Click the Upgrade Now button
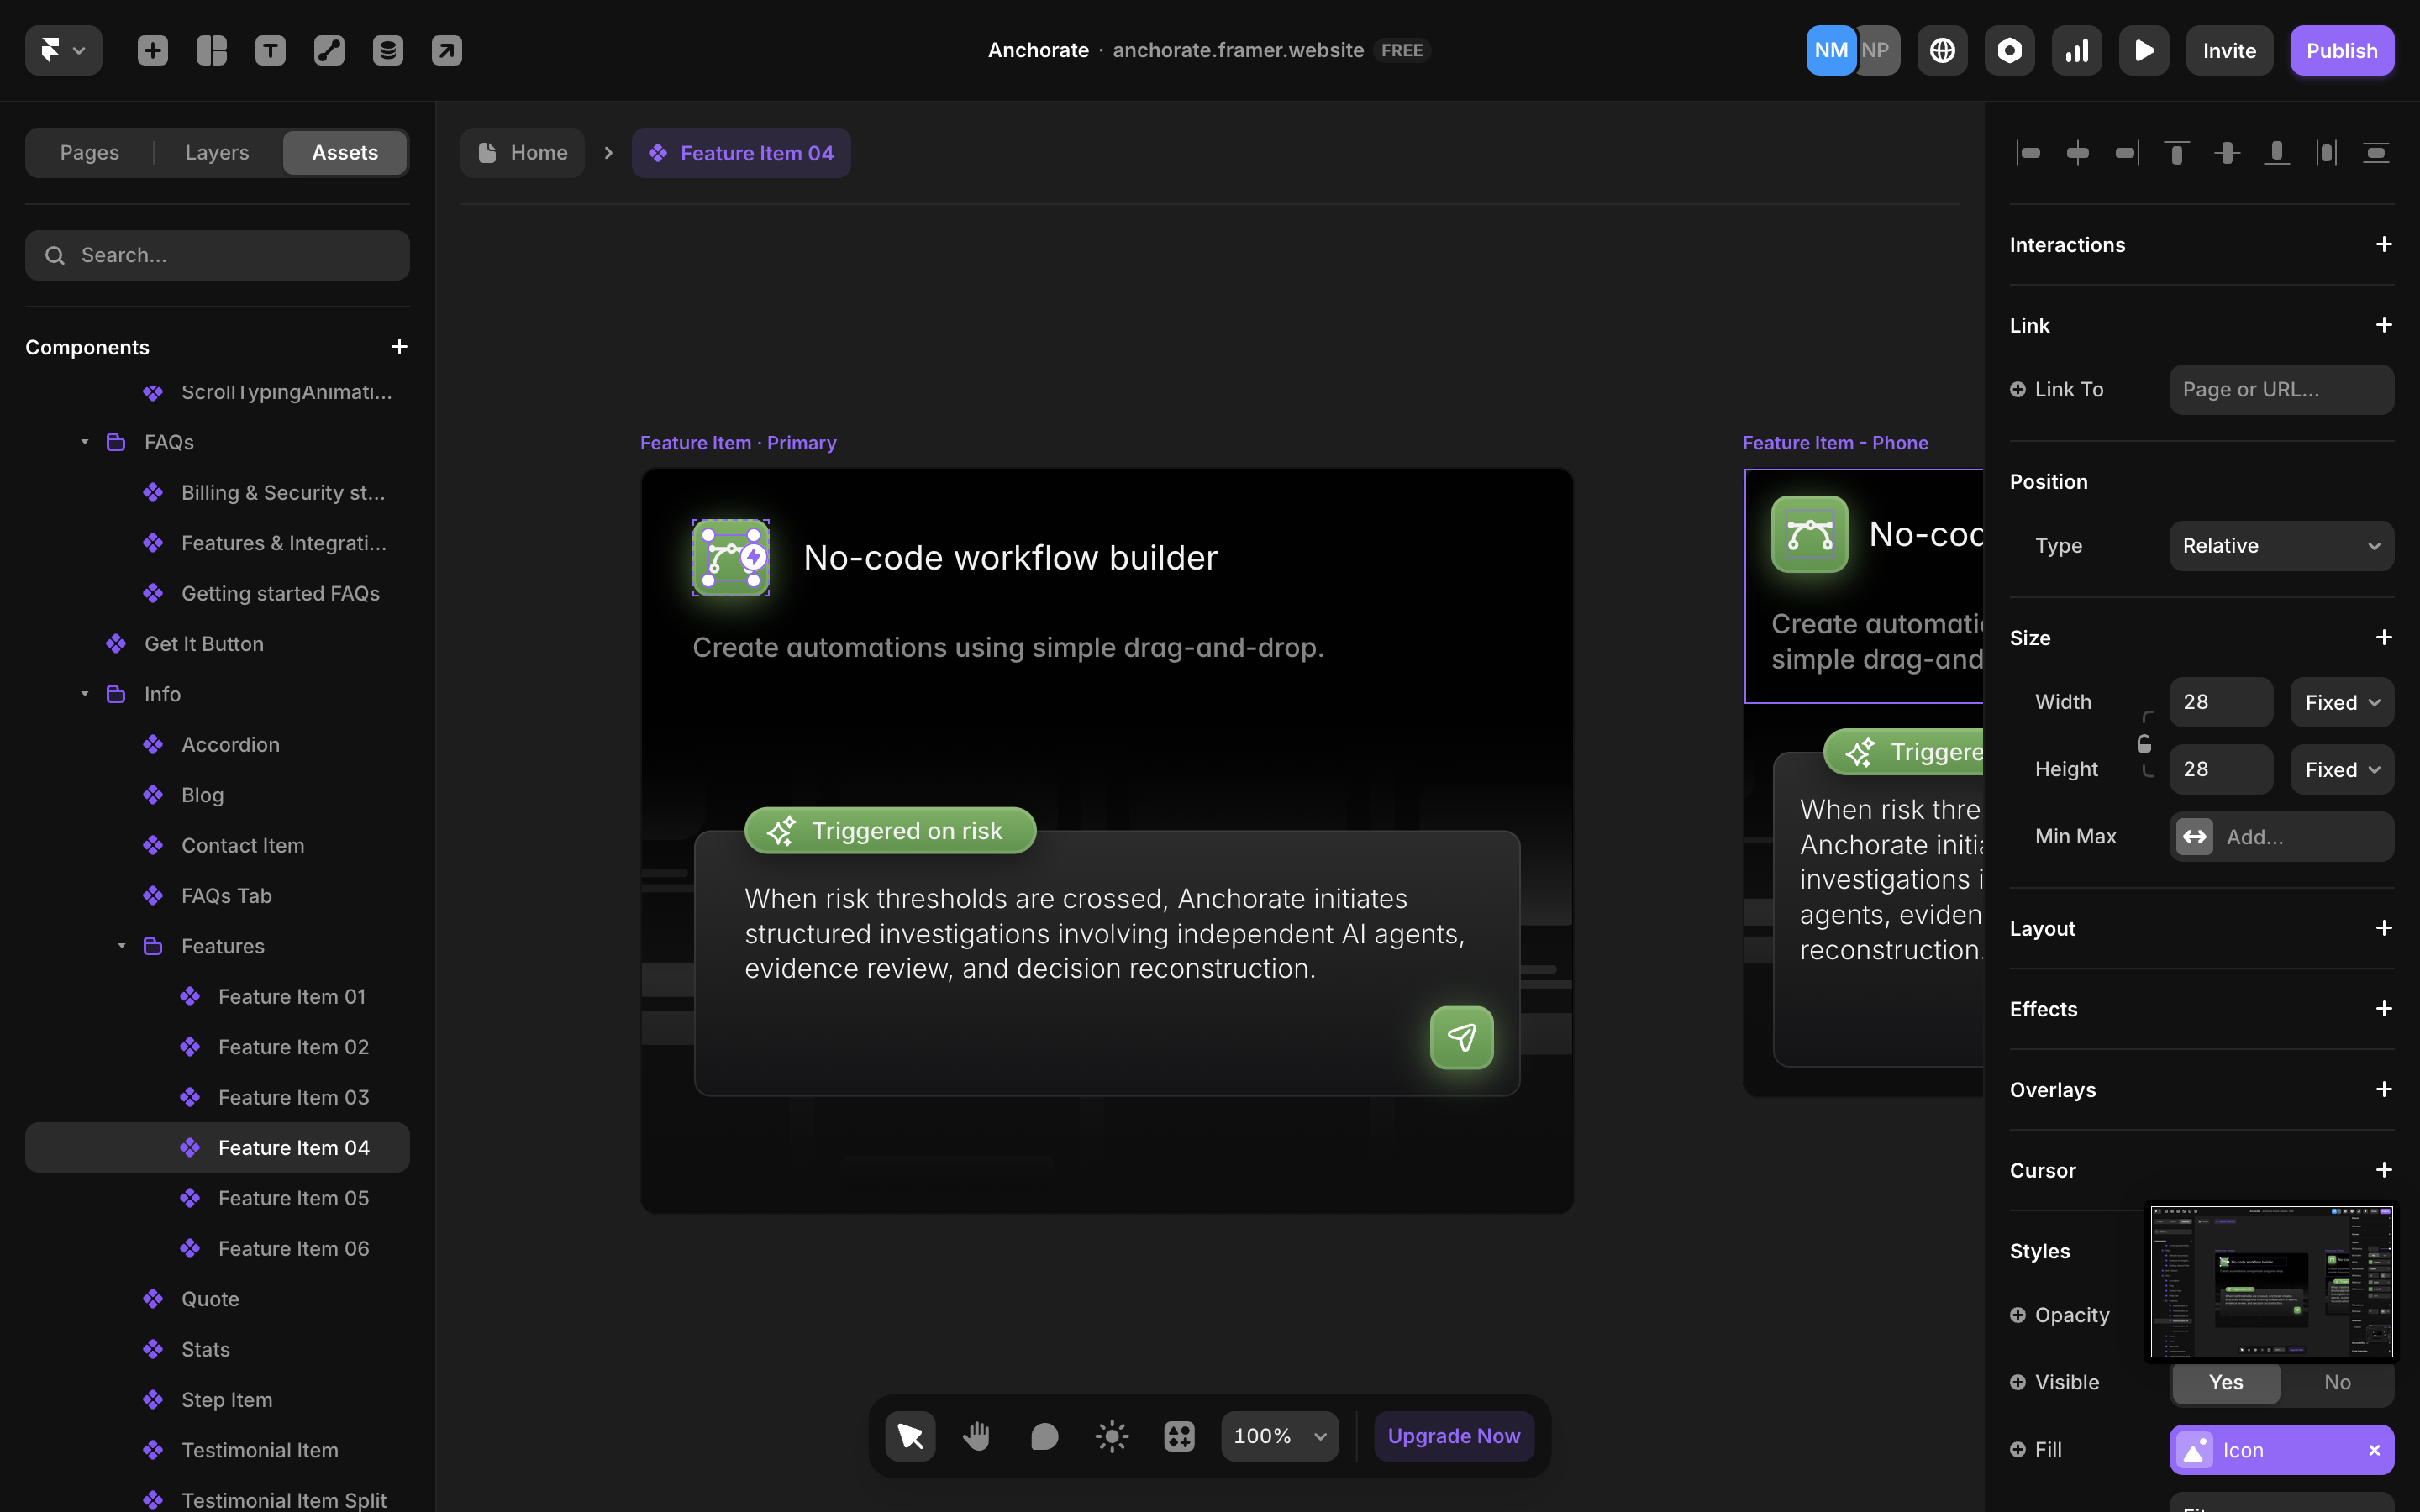Image resolution: width=2420 pixels, height=1512 pixels. pos(1453,1435)
